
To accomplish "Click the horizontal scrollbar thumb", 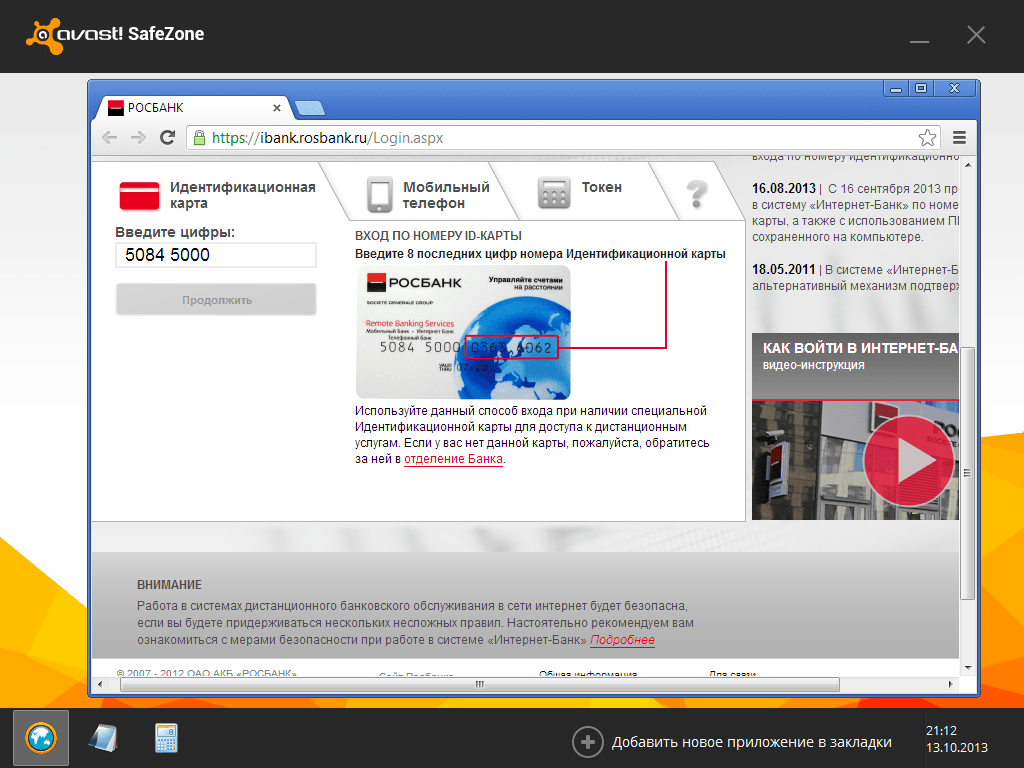I will (480, 684).
